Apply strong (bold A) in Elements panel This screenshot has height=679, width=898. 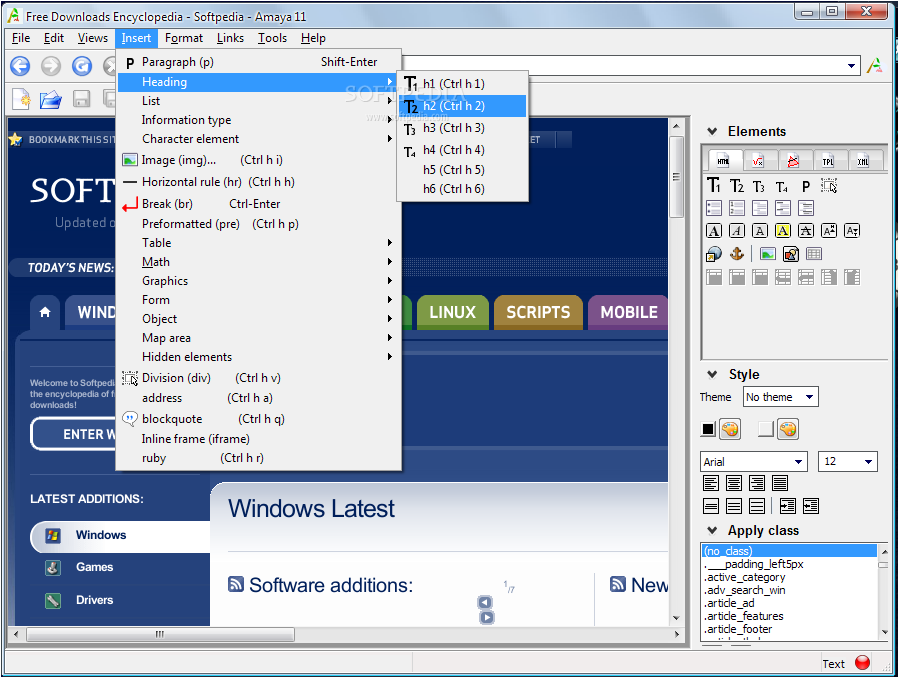coord(714,231)
